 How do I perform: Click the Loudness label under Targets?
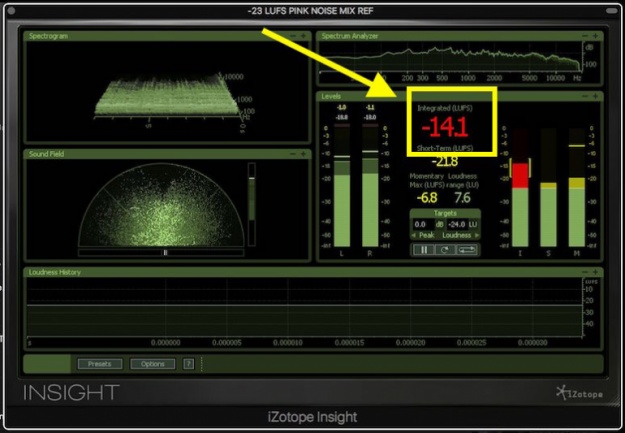point(456,235)
